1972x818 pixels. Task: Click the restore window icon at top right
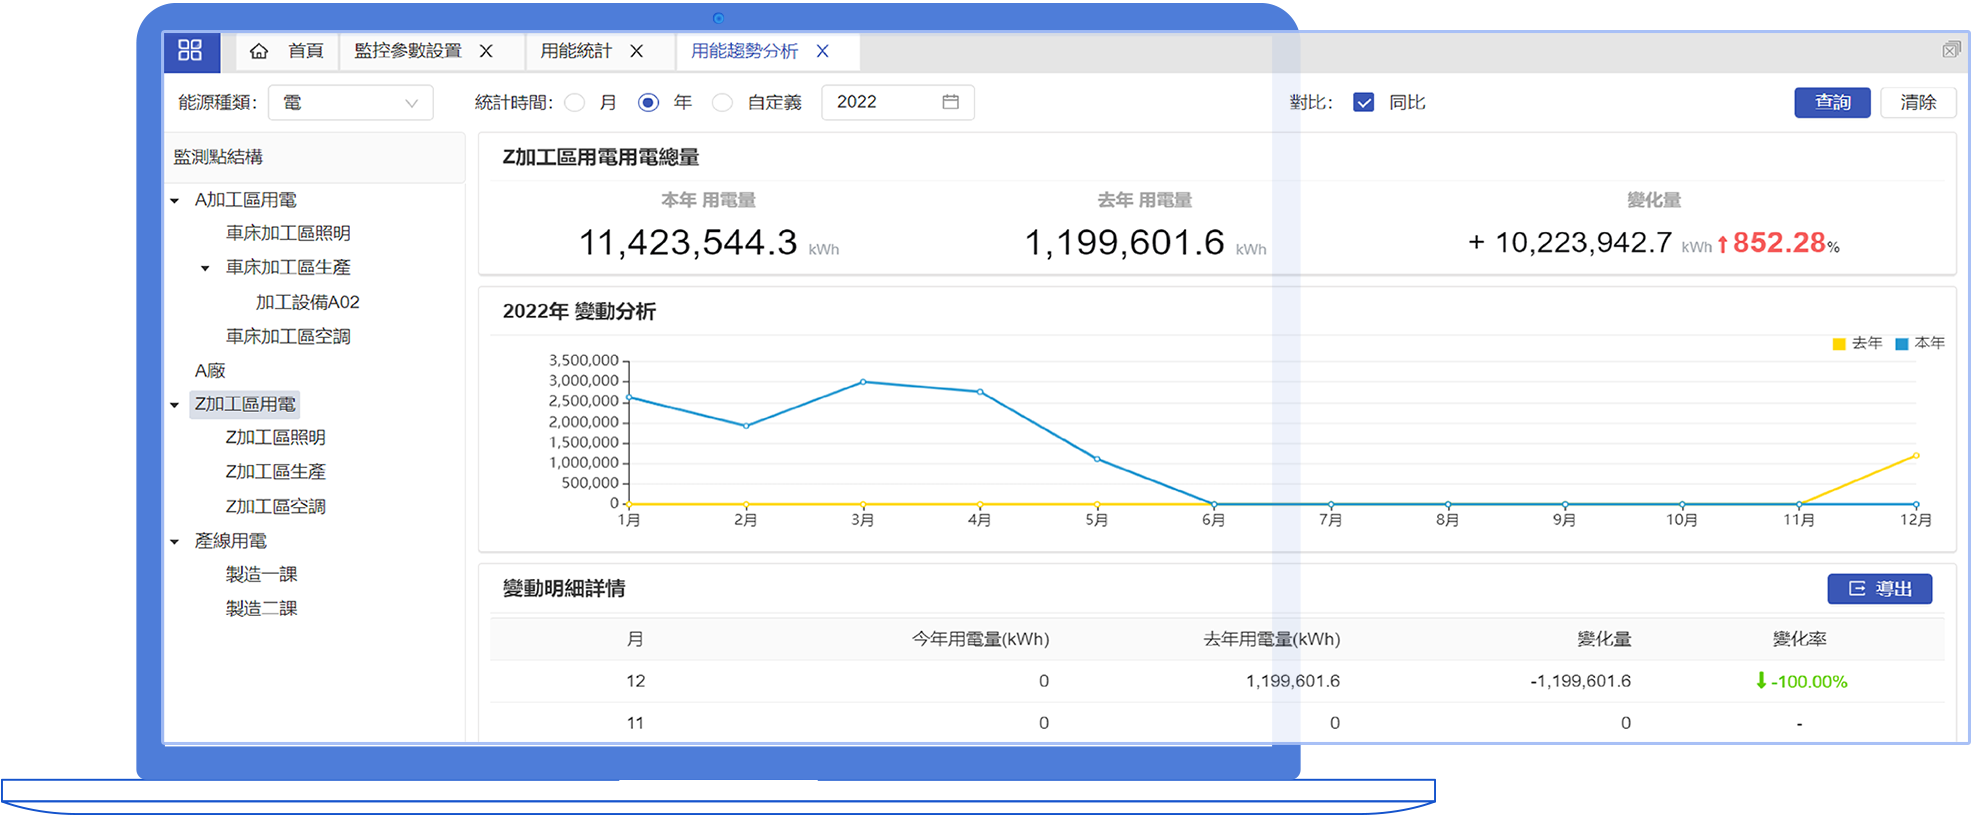click(x=1951, y=50)
